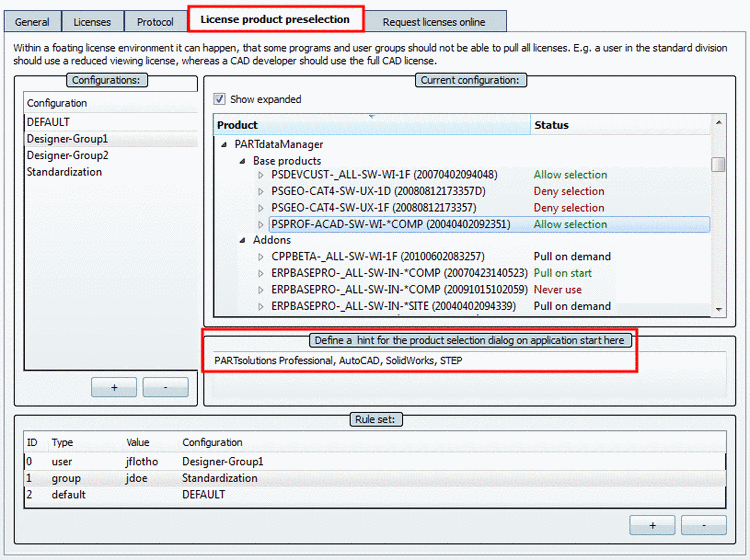Viewport: 750px width, 560px height.
Task: Click Deny selection status of PSGEO-CAT4-SW-UX-1D
Action: tap(569, 191)
